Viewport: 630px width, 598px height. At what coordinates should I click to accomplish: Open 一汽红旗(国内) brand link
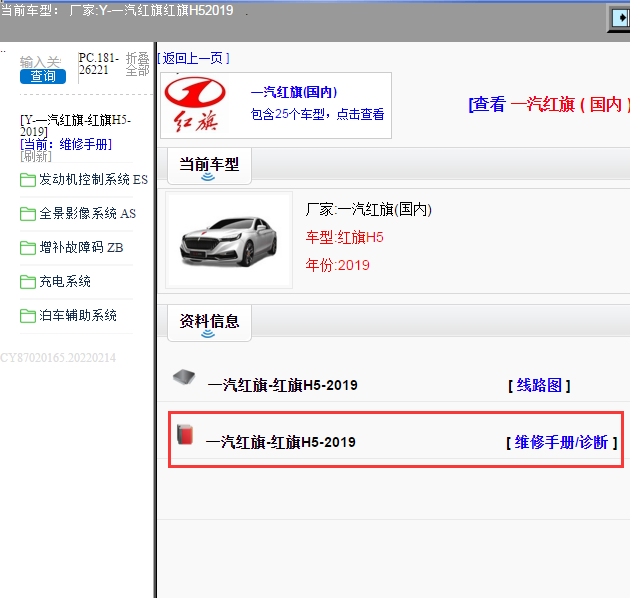pos(294,92)
